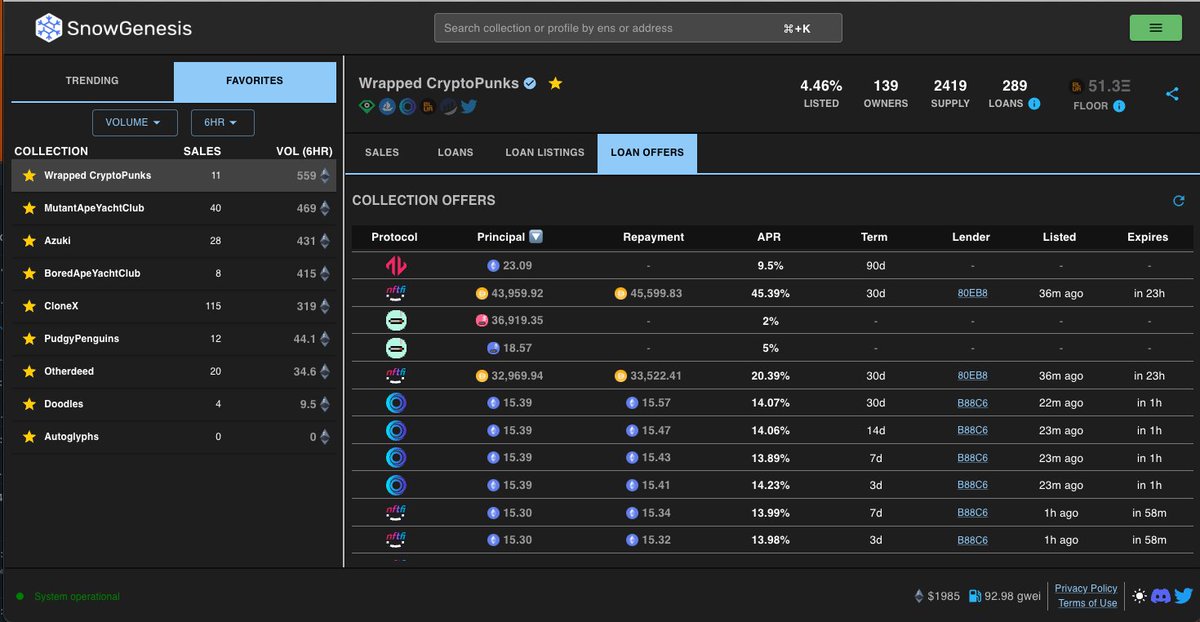Toggle the favorite star for Autoglyphs
The height and width of the screenshot is (622, 1200).
[29, 437]
